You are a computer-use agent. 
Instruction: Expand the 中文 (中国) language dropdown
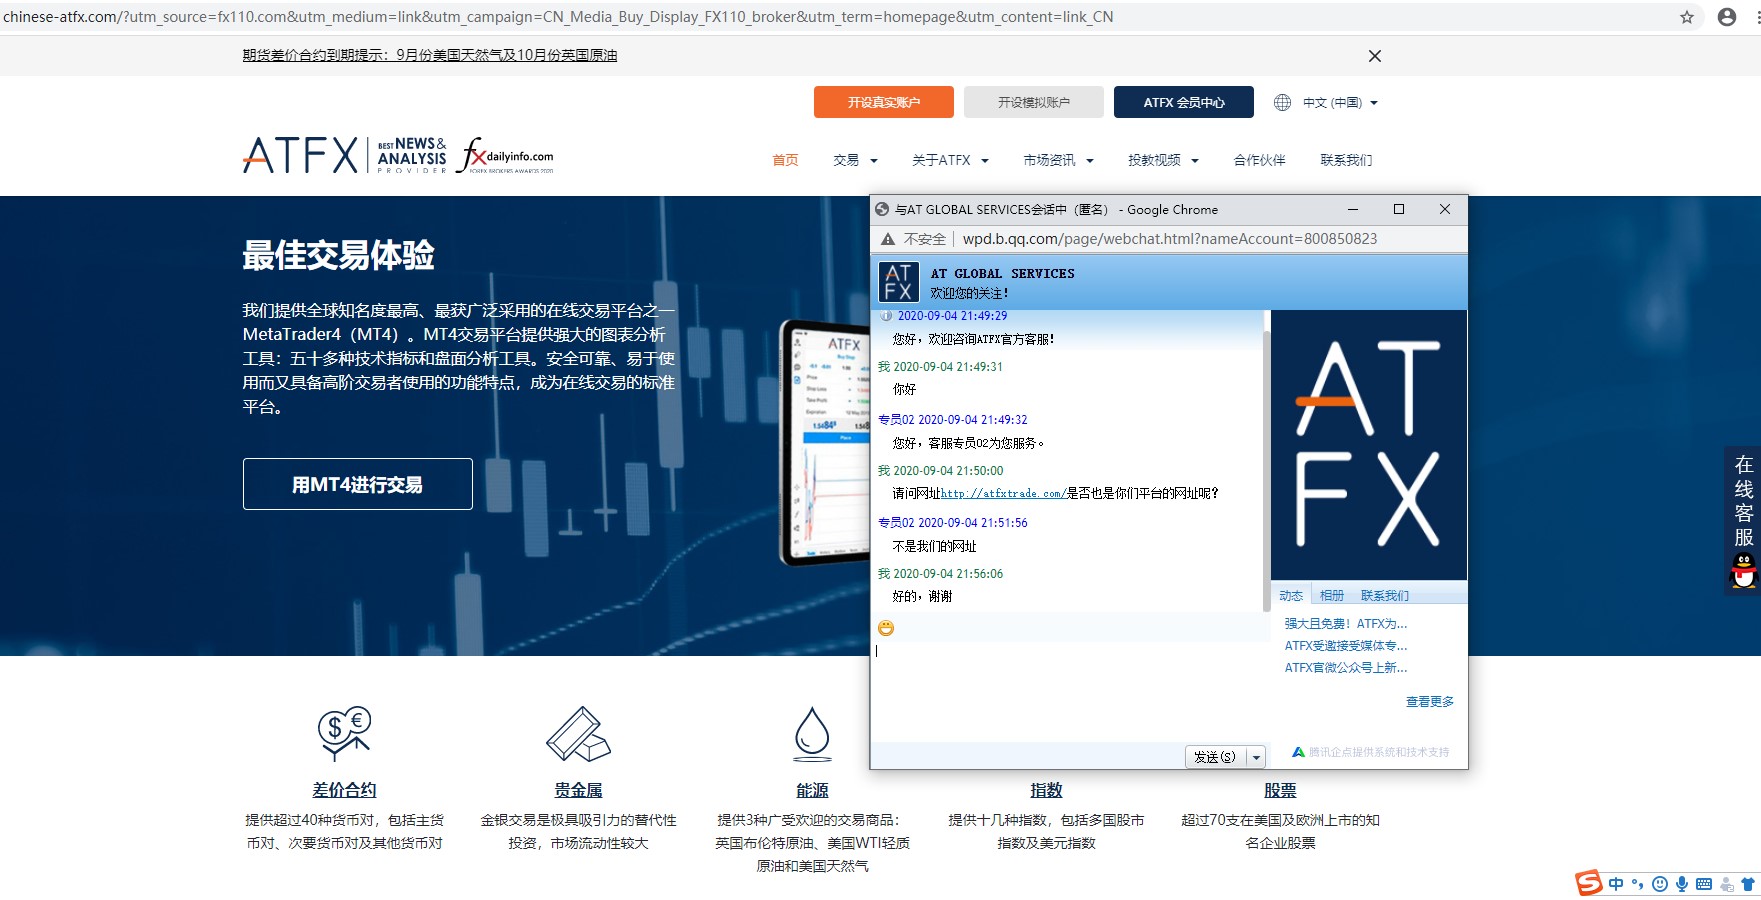point(1340,102)
